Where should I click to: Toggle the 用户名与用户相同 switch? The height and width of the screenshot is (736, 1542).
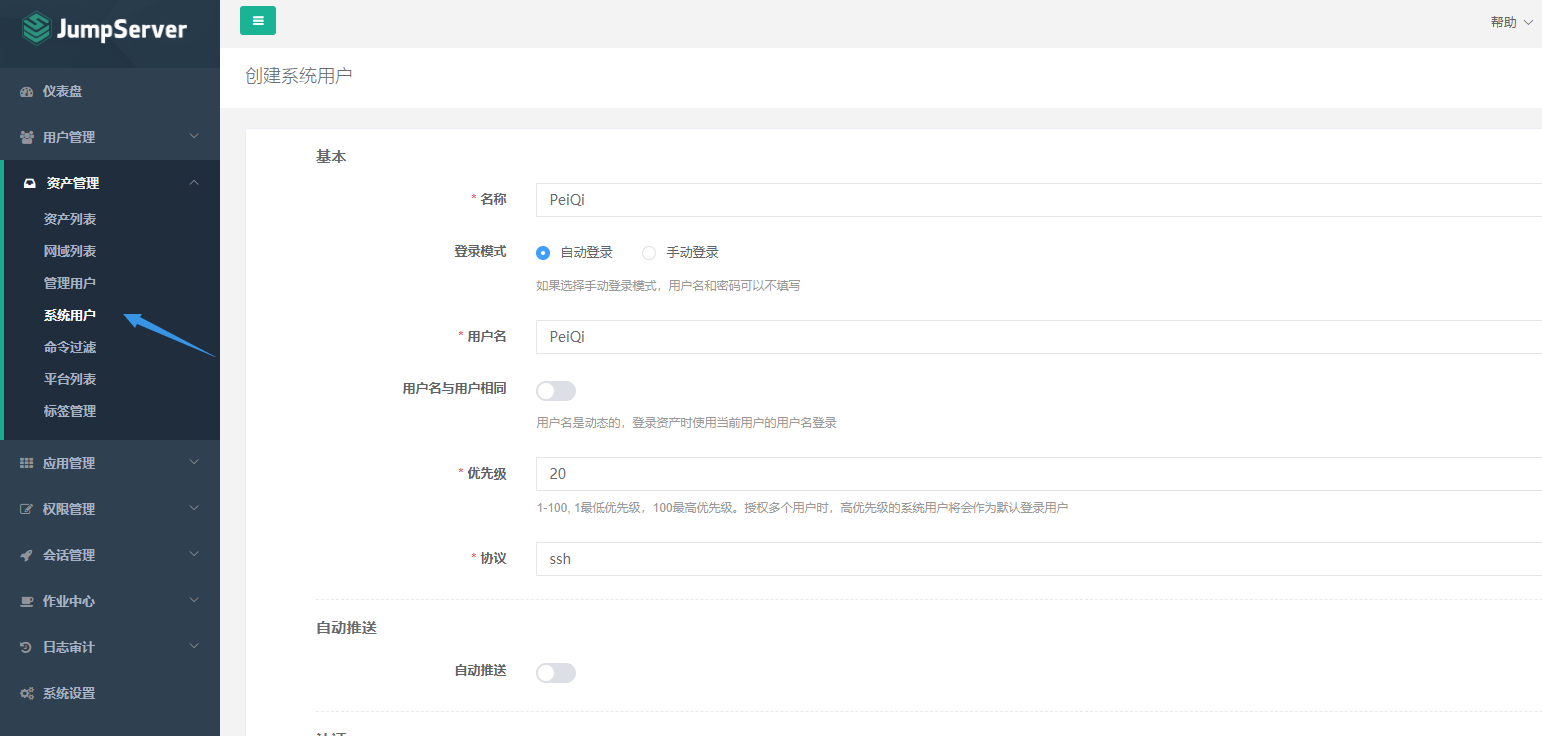point(556,391)
